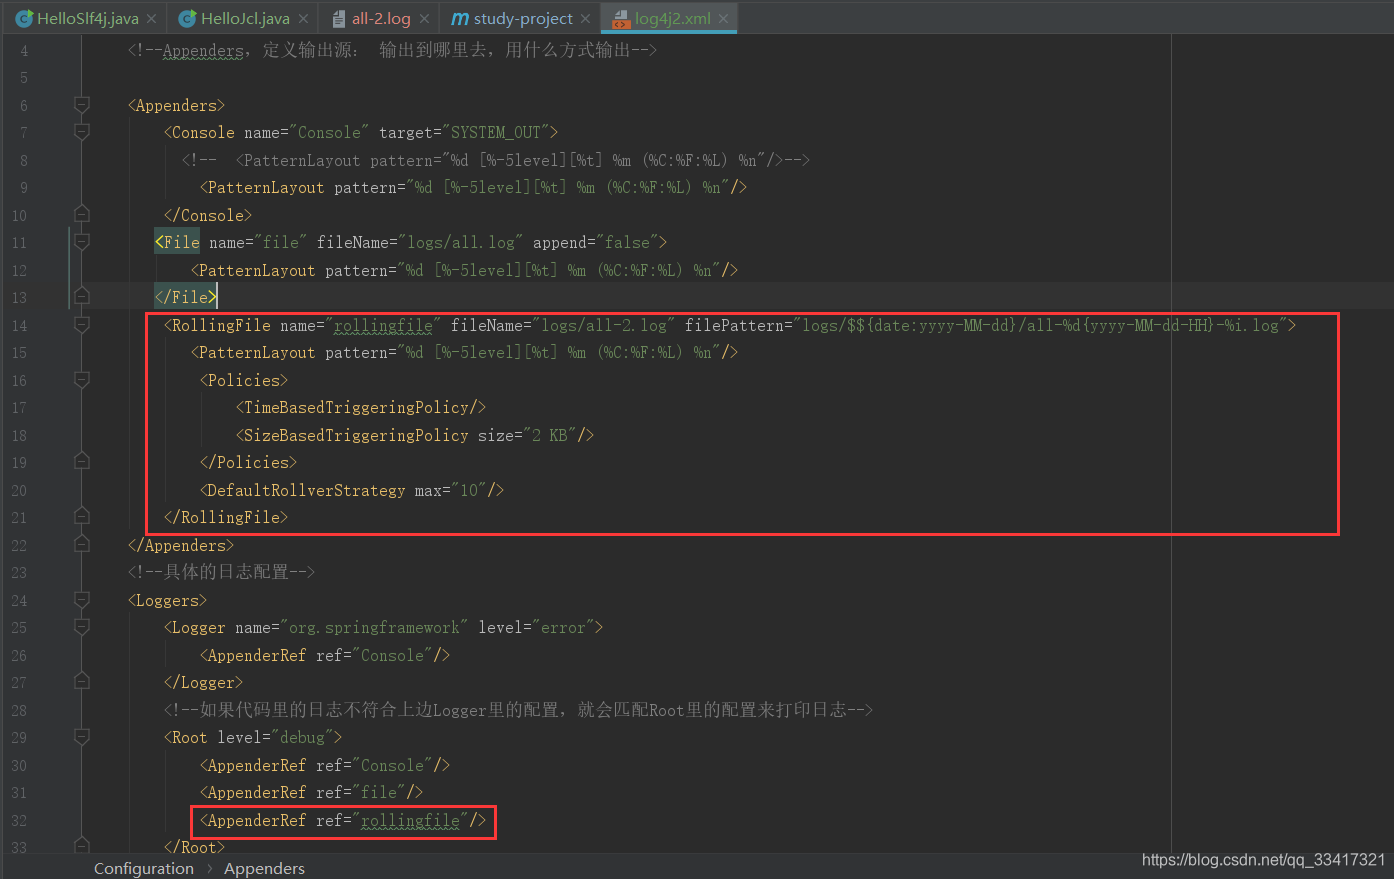The height and width of the screenshot is (879, 1394).
Task: Collapse the Console tag on line 7
Action: (82, 132)
